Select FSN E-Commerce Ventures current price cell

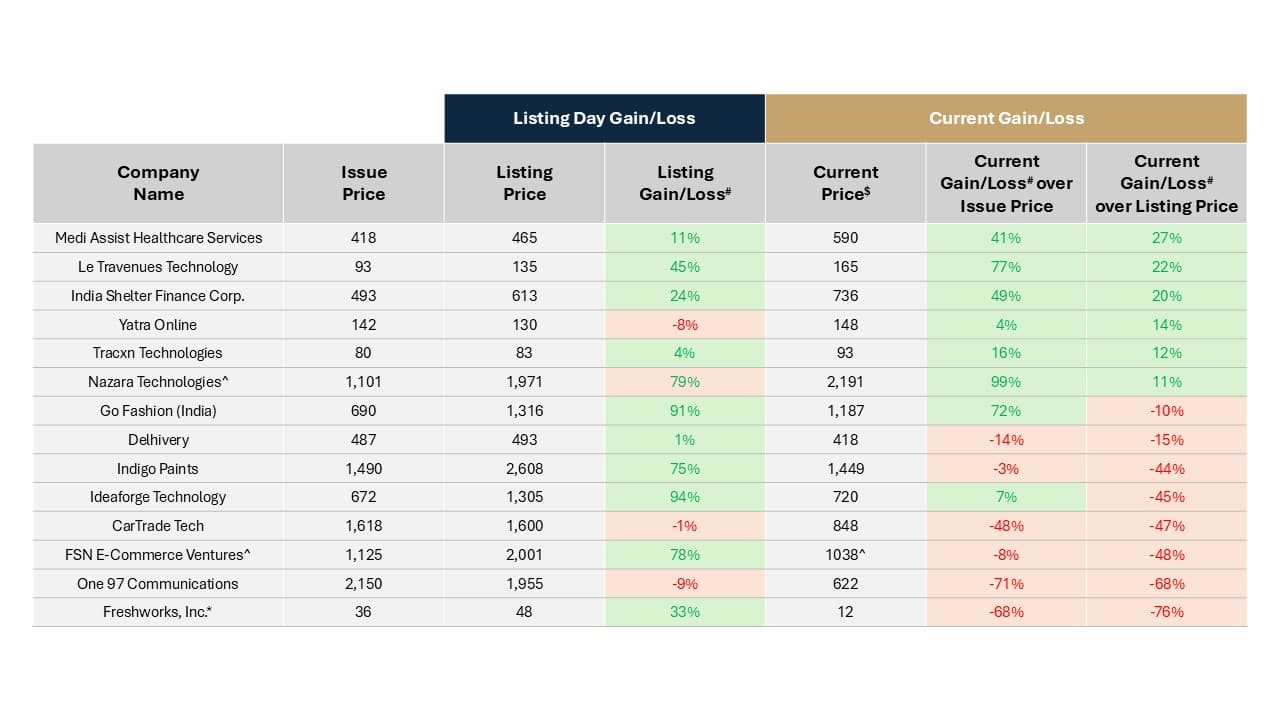pyautogui.click(x=845, y=555)
